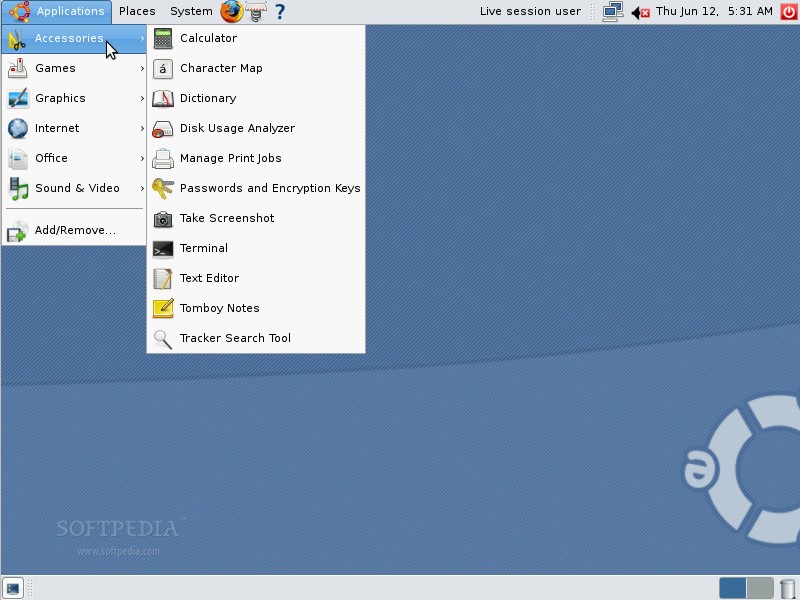Click the red power button
The width and height of the screenshot is (800, 600).
point(788,12)
